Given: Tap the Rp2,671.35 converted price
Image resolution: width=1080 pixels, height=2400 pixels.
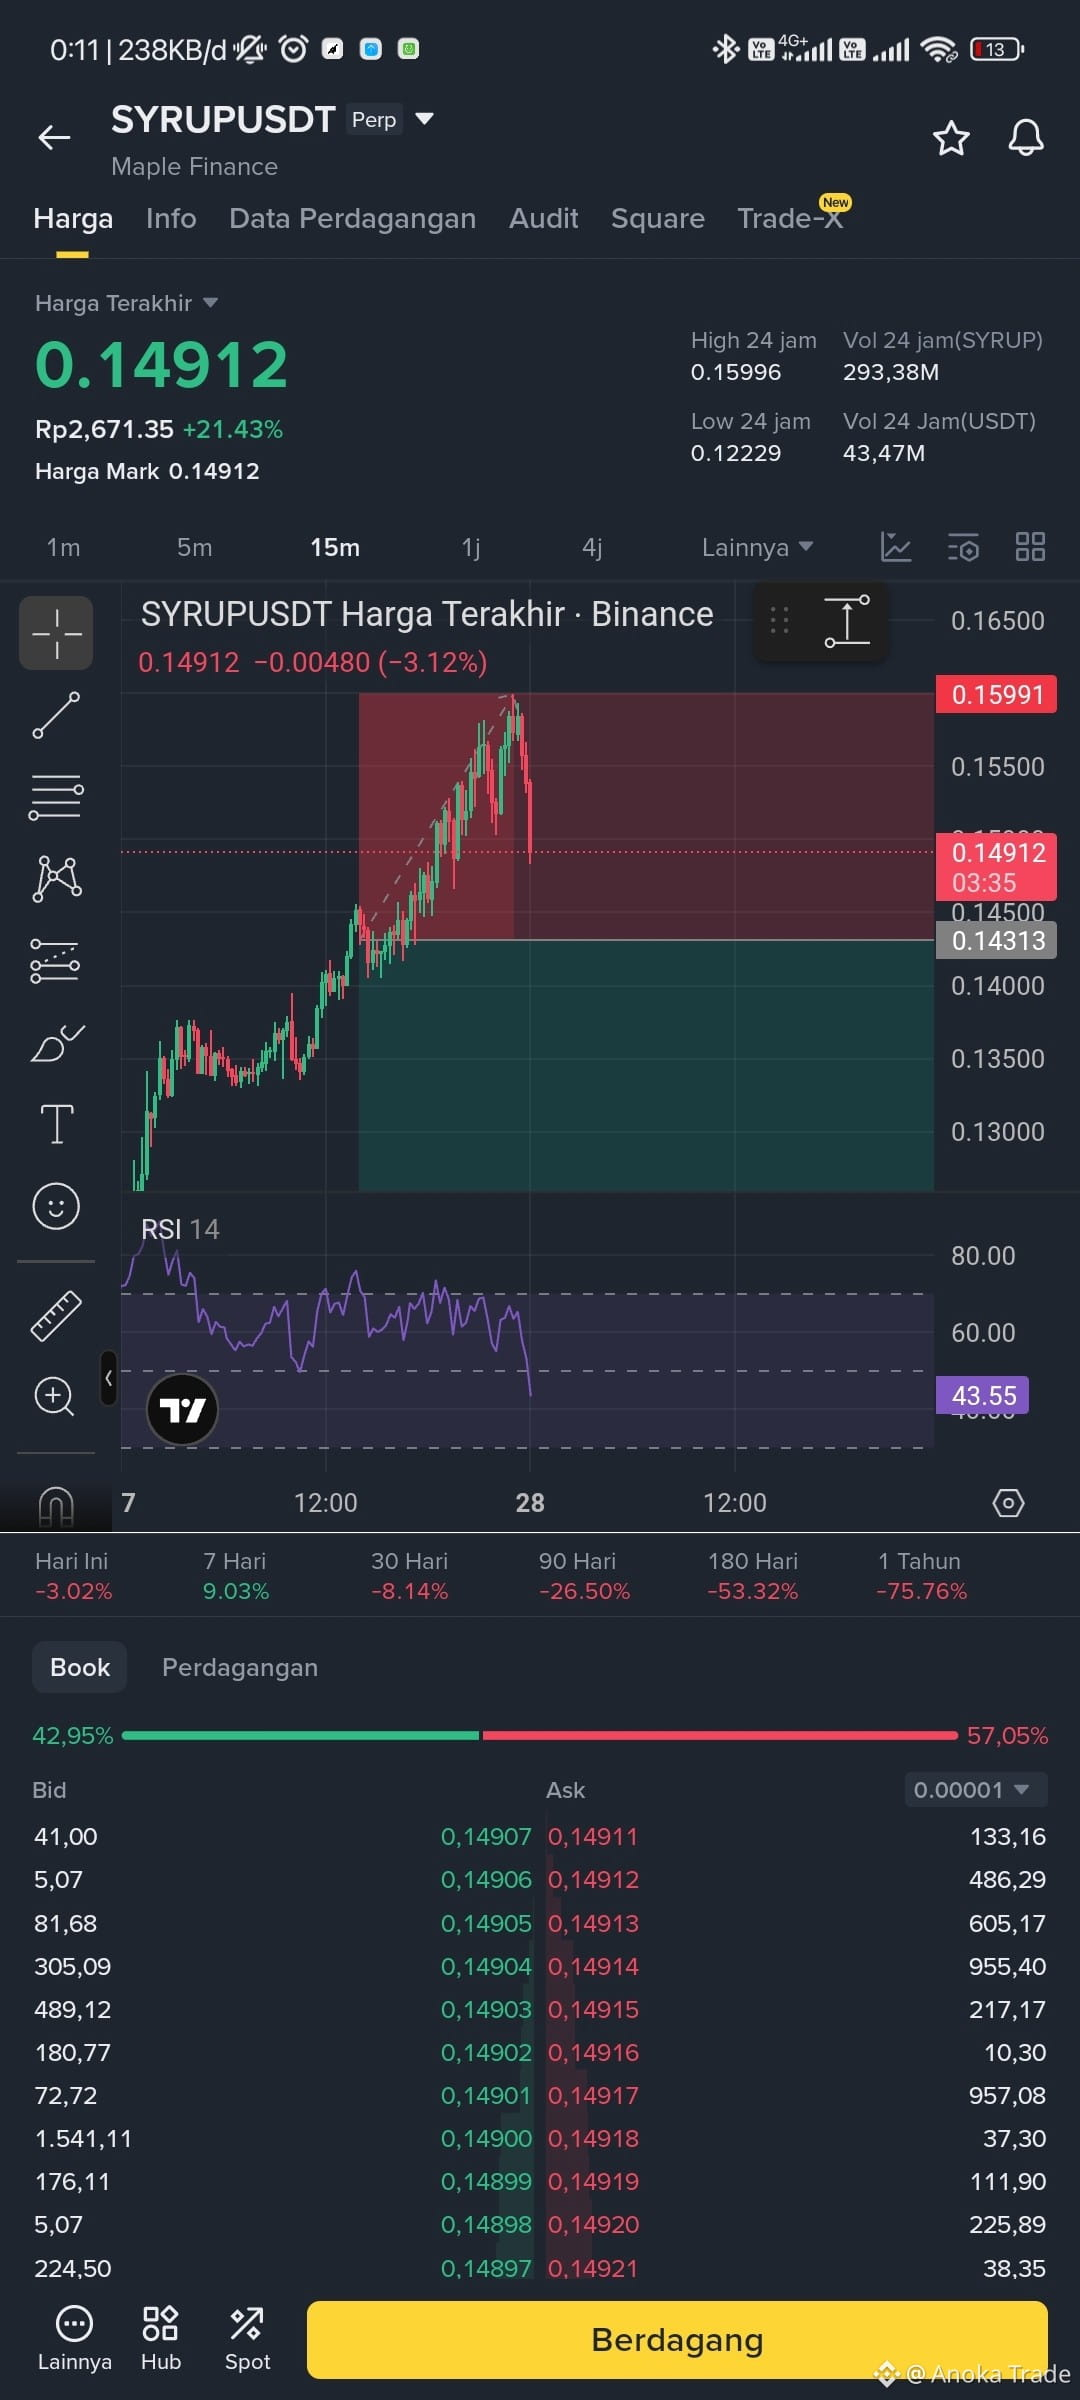Looking at the screenshot, I should point(104,429).
